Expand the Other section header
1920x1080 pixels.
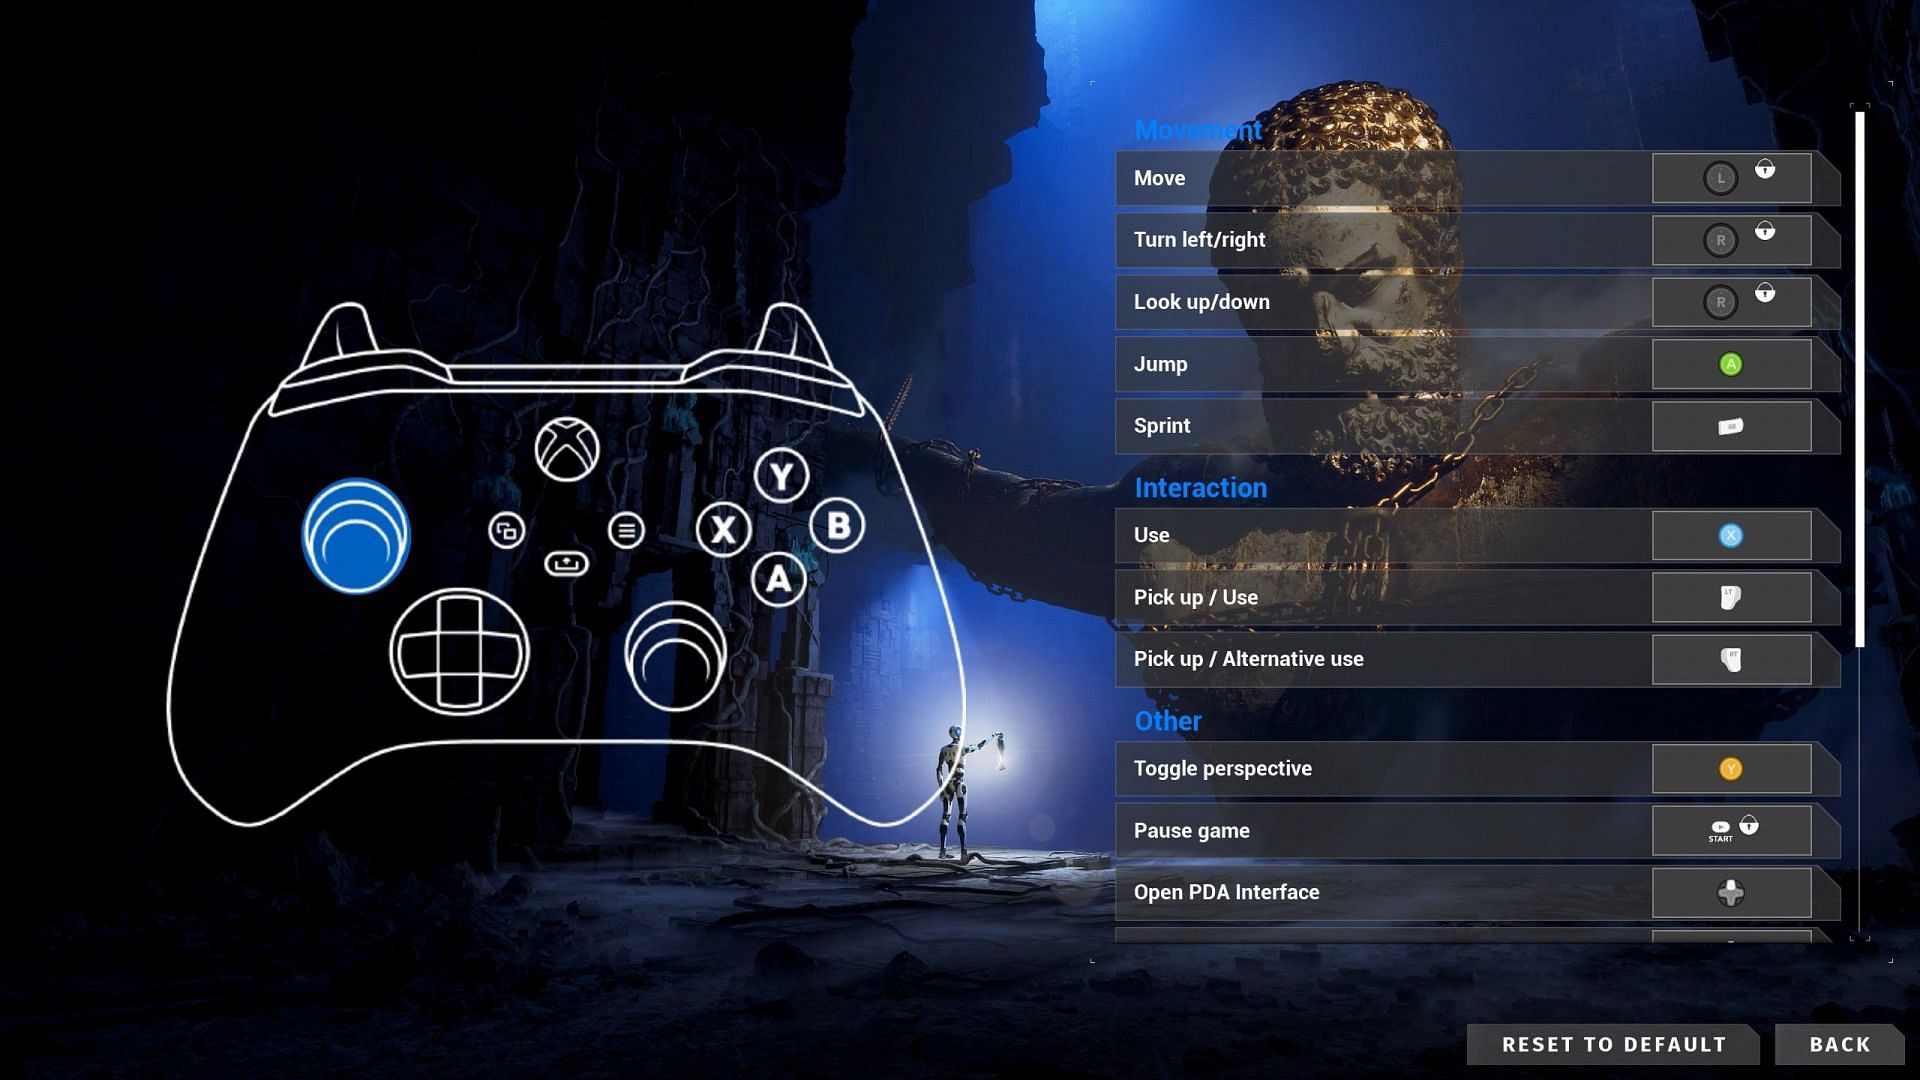tap(1167, 720)
